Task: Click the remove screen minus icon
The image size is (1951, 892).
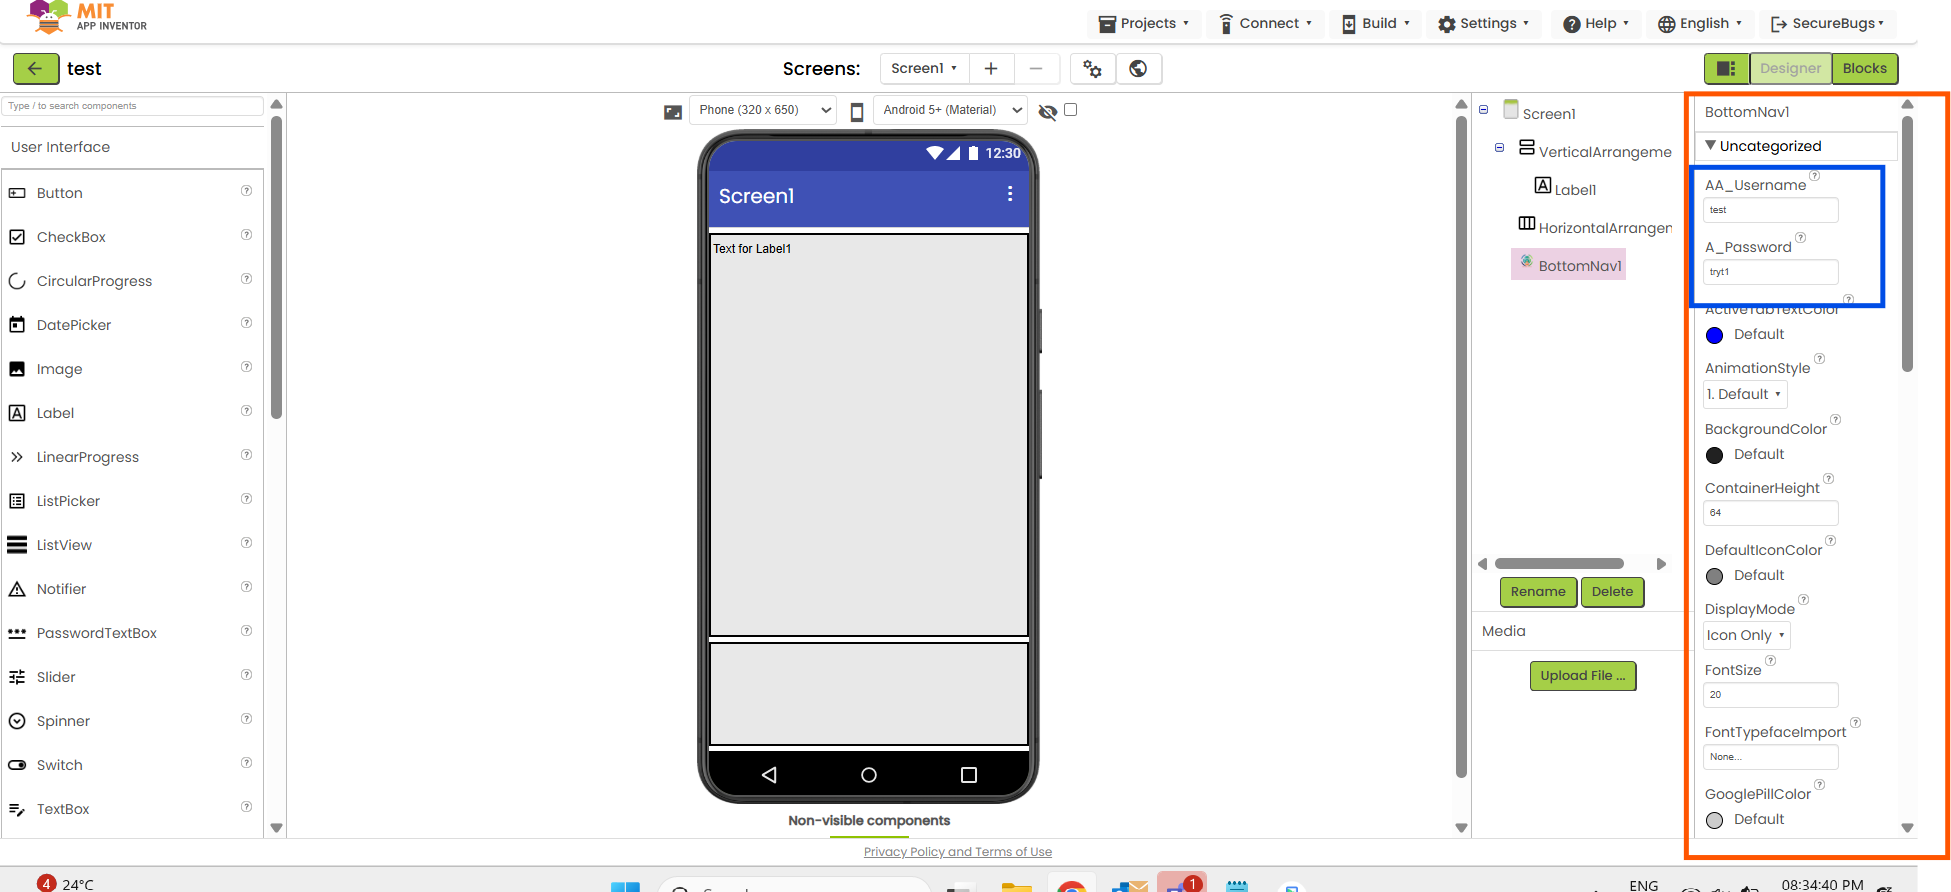Action: (1036, 69)
